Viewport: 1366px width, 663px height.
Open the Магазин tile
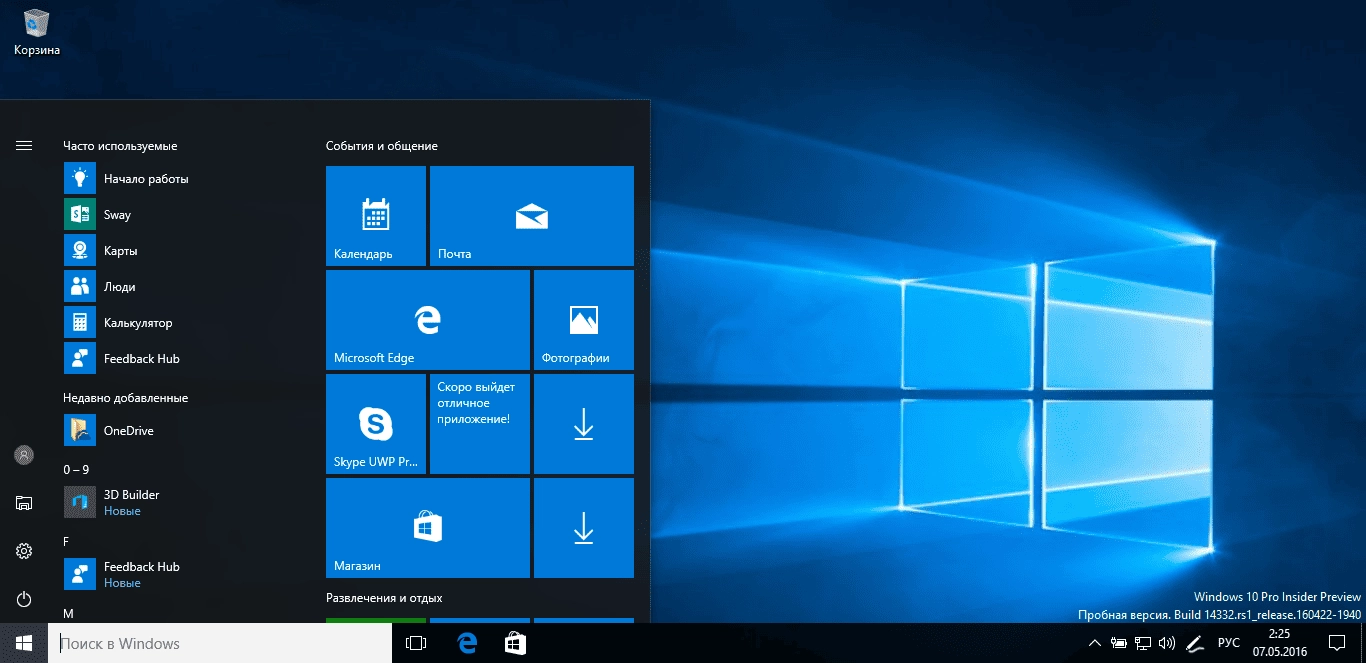point(428,528)
